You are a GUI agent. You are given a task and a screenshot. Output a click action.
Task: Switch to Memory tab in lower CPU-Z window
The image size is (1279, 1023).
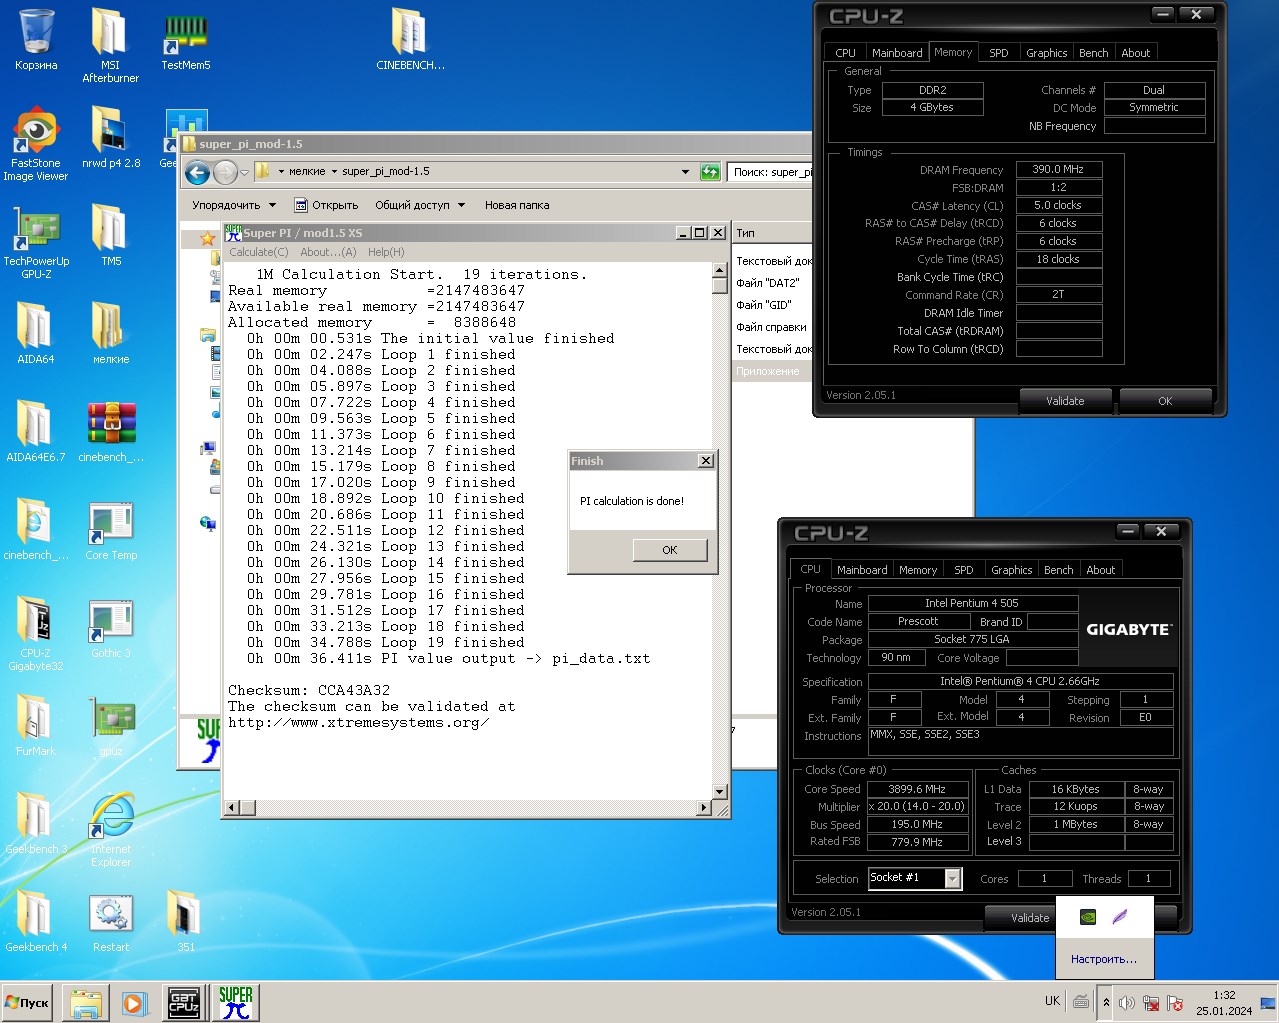click(x=918, y=570)
